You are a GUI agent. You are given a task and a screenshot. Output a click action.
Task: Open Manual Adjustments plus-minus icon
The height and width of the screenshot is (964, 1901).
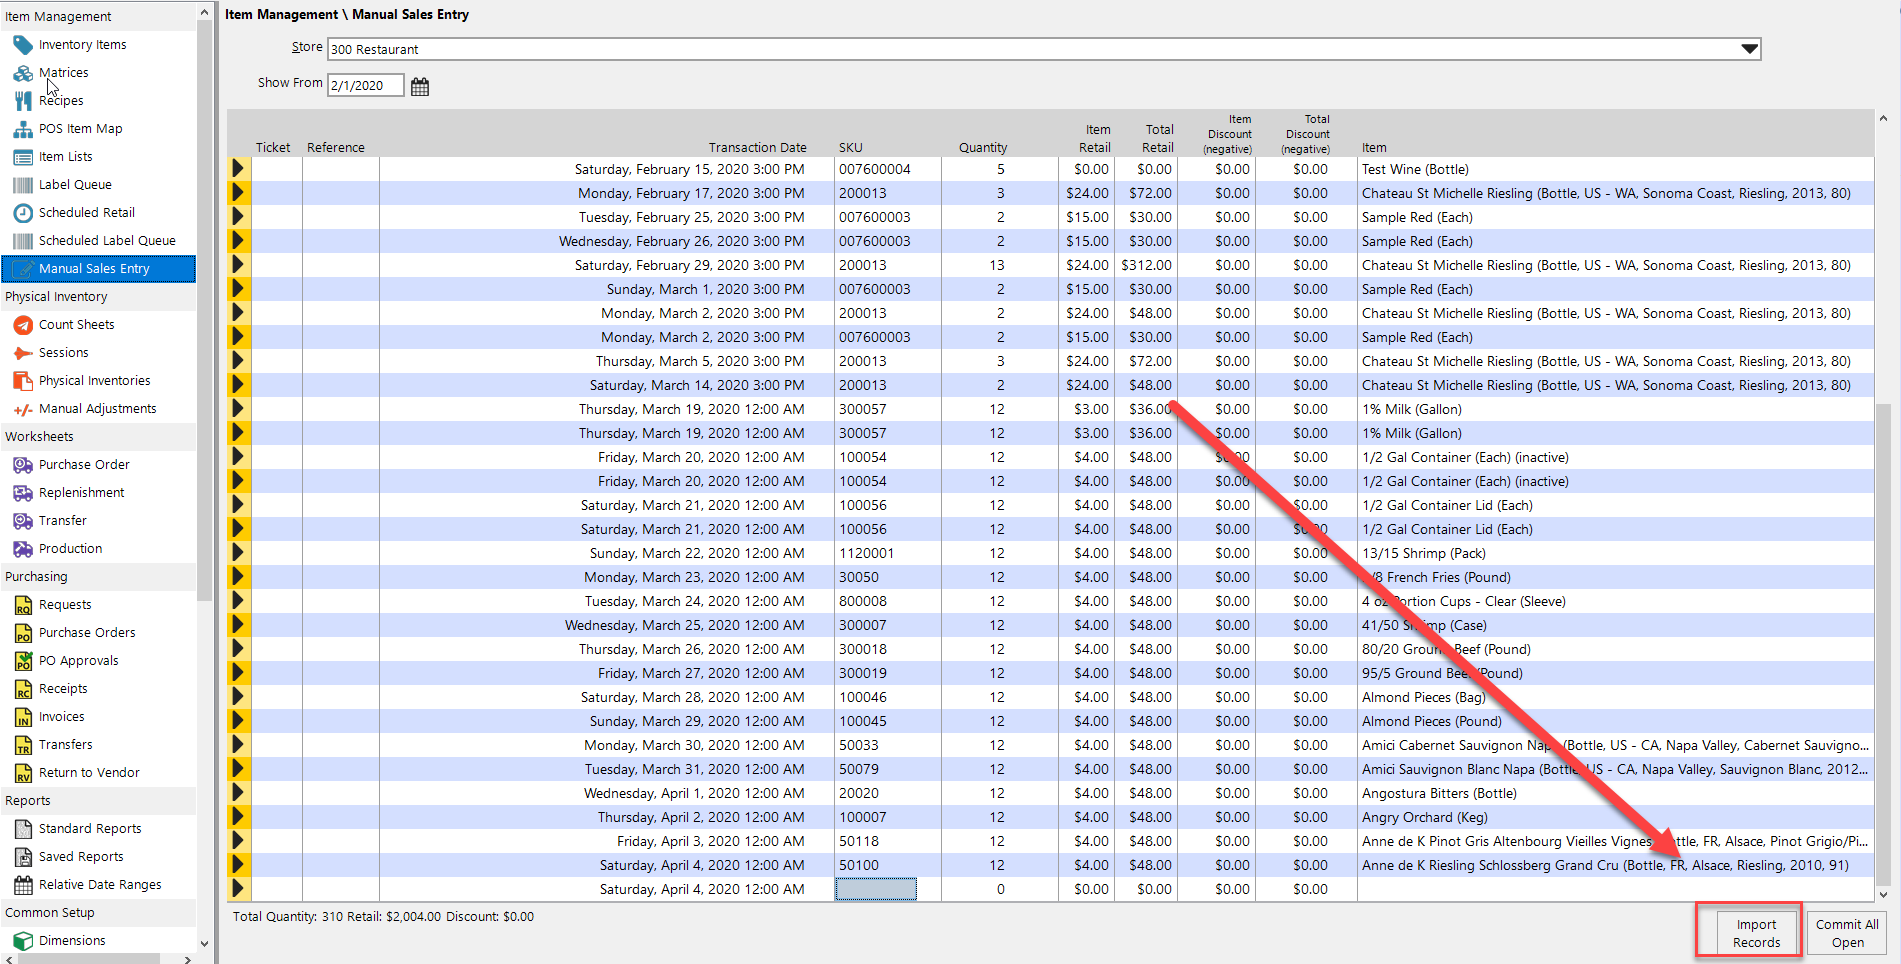(x=23, y=409)
